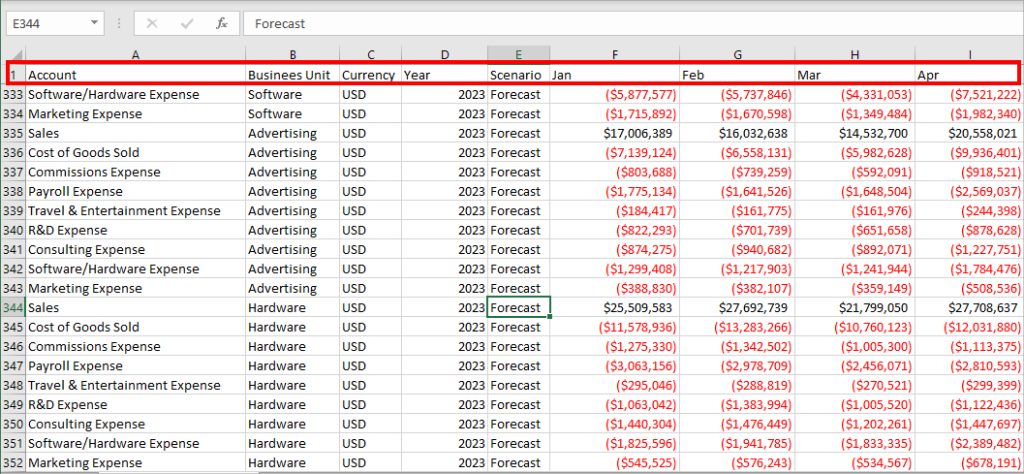Image resolution: width=1024 pixels, height=474 pixels.
Task: Select the active Forecast cell E344
Action: 519,308
